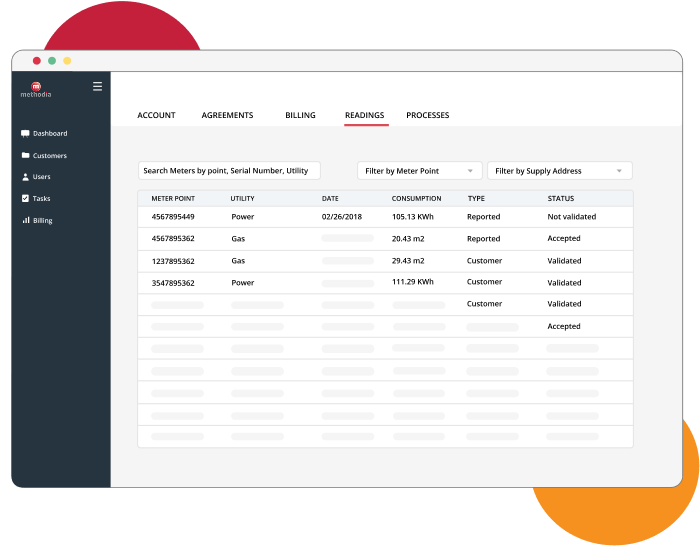Viewport: 700px width, 558px height.
Task: Click the Users person icon
Action: click(x=25, y=177)
